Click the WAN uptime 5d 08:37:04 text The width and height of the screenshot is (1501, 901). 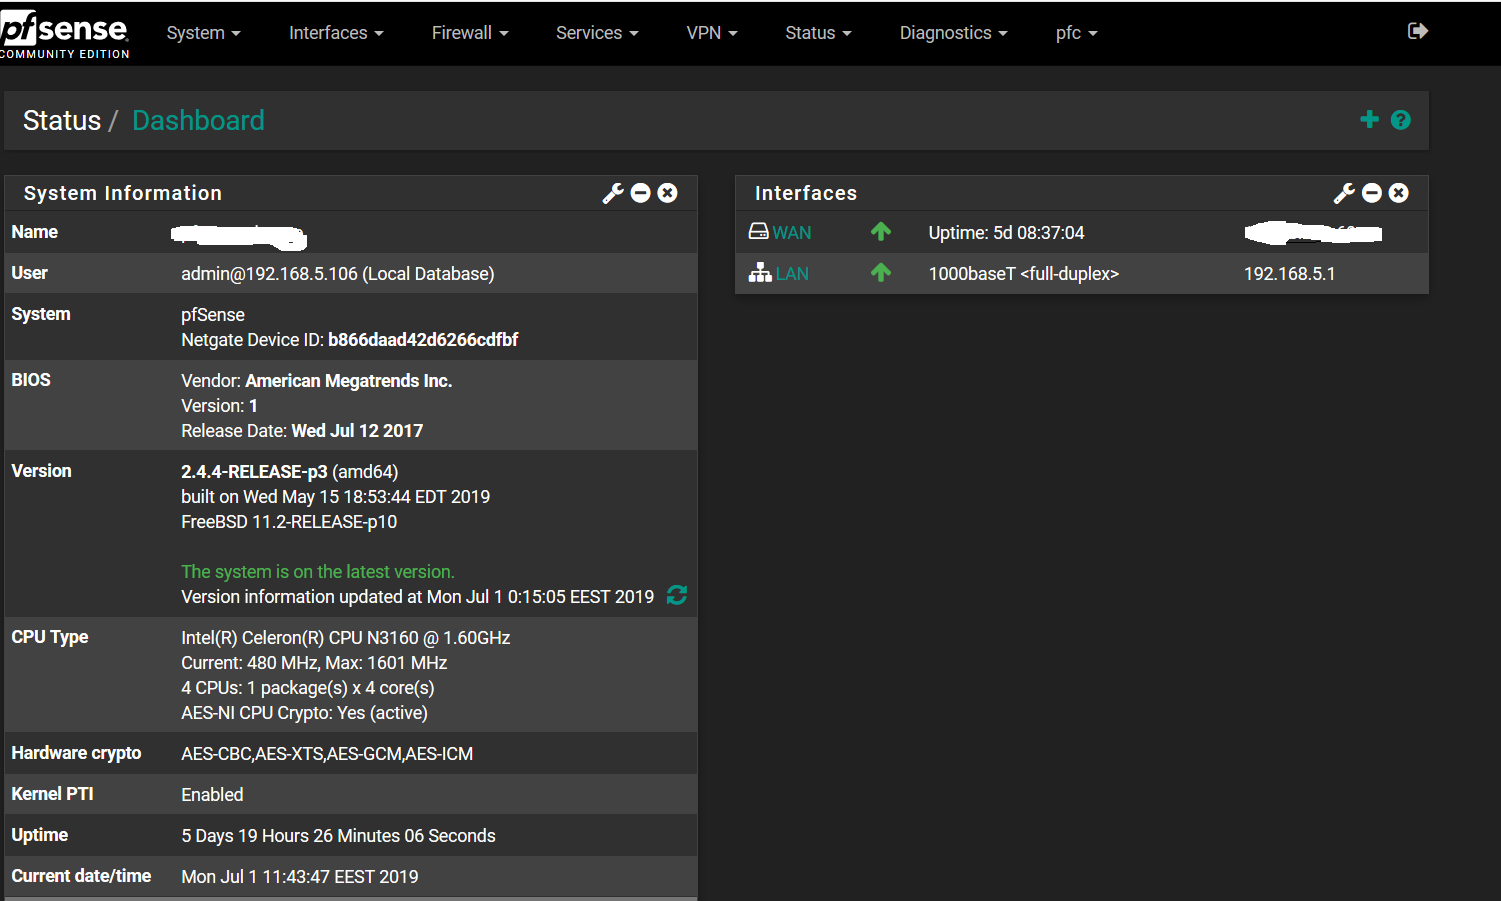tap(1006, 233)
